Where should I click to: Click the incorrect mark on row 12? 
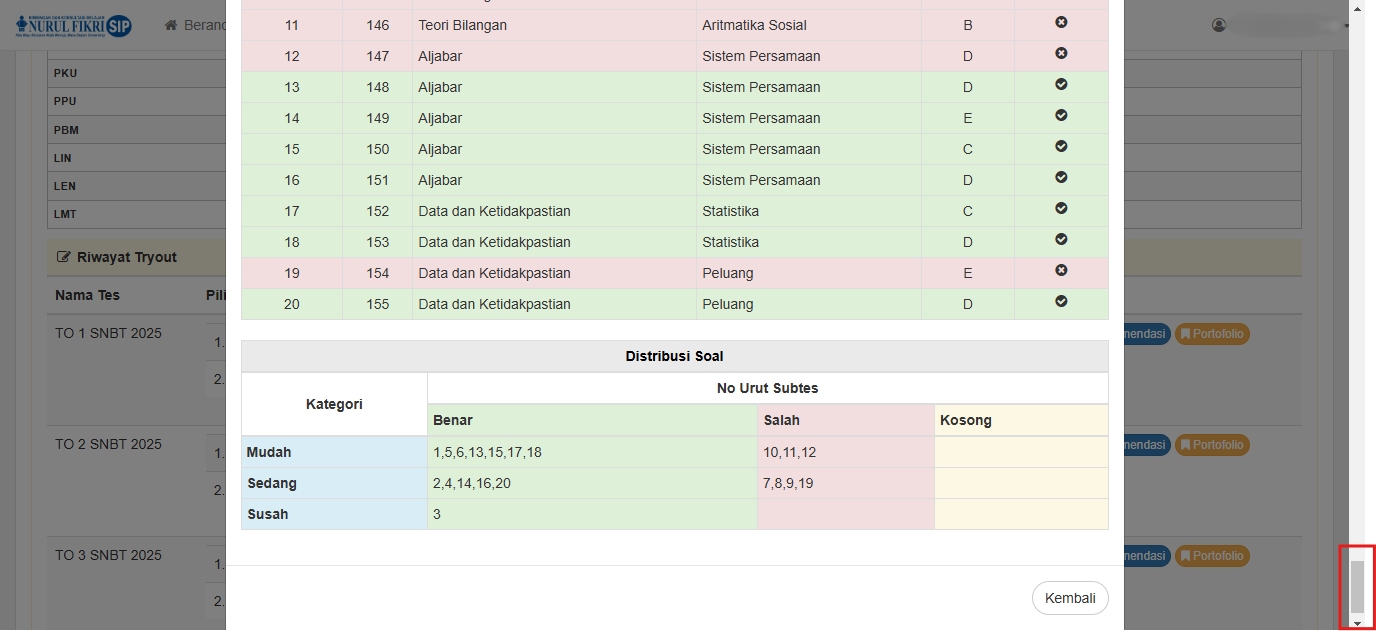(1061, 53)
